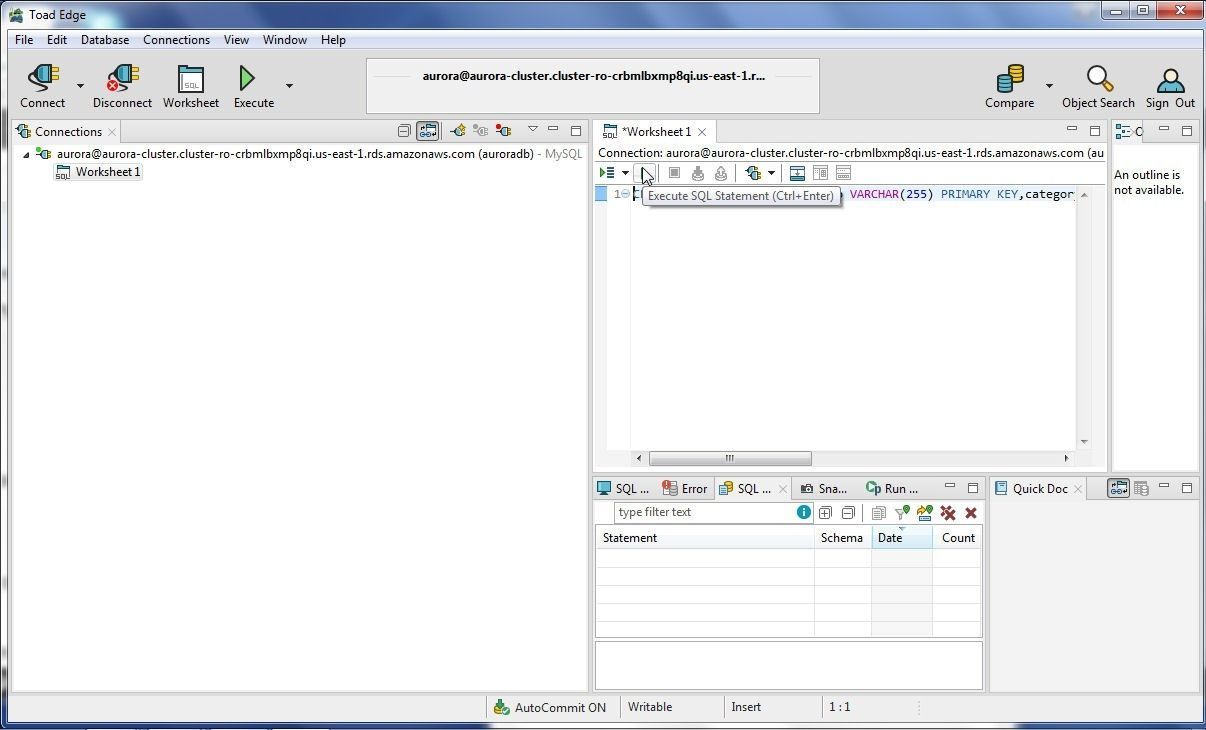This screenshot has height=730, width=1206.
Task: Open the Execute dropdown arrow in main toolbar
Action: [289, 86]
